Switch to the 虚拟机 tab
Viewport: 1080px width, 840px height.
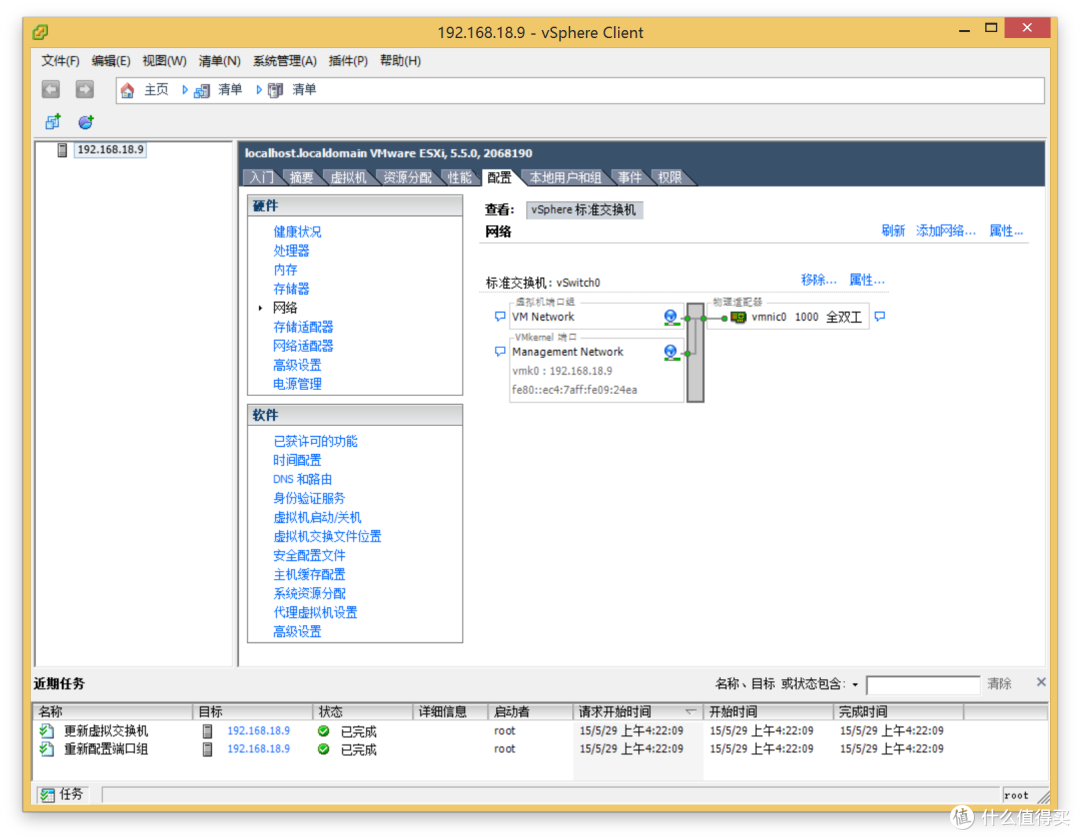coord(349,178)
